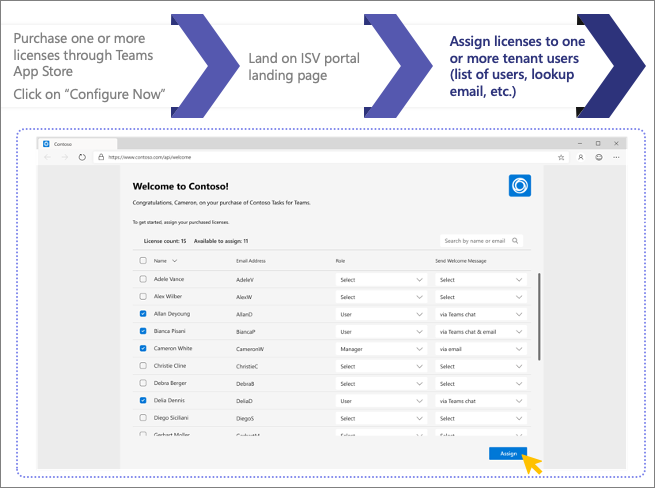Click the email text DiegoS

click(x=245, y=419)
